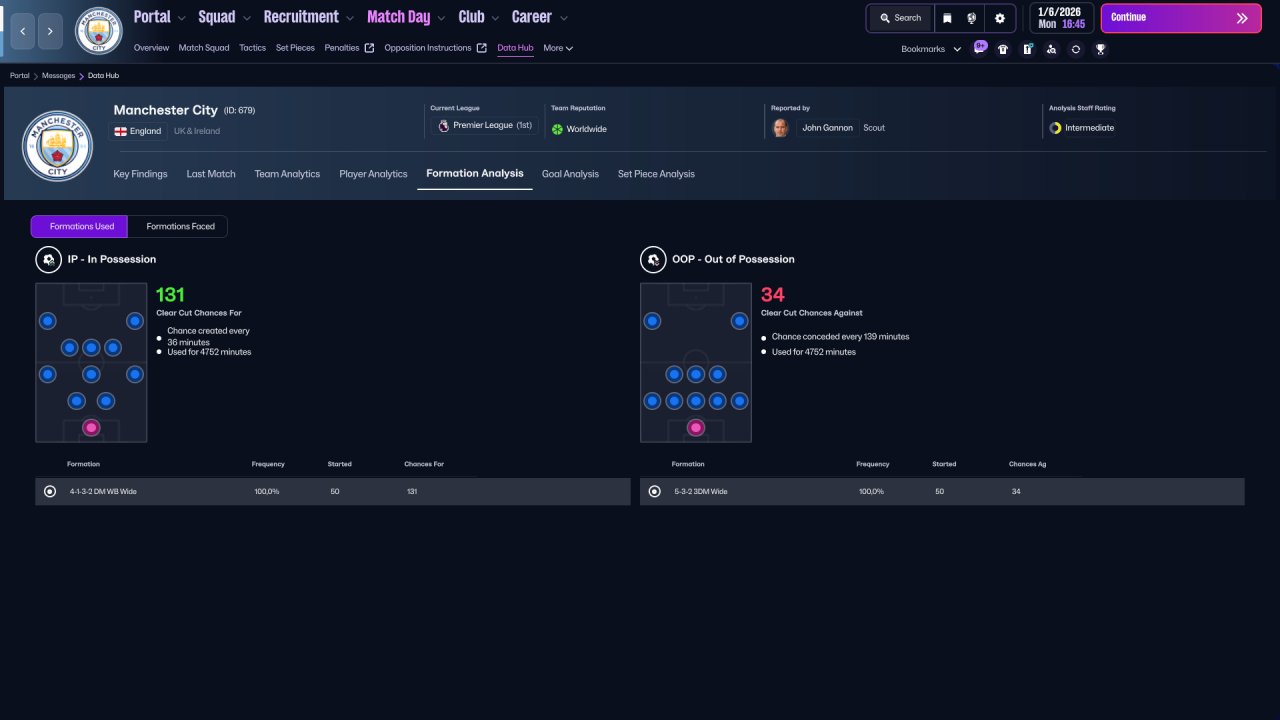Sort by Chances Ag column header

tap(1028, 464)
